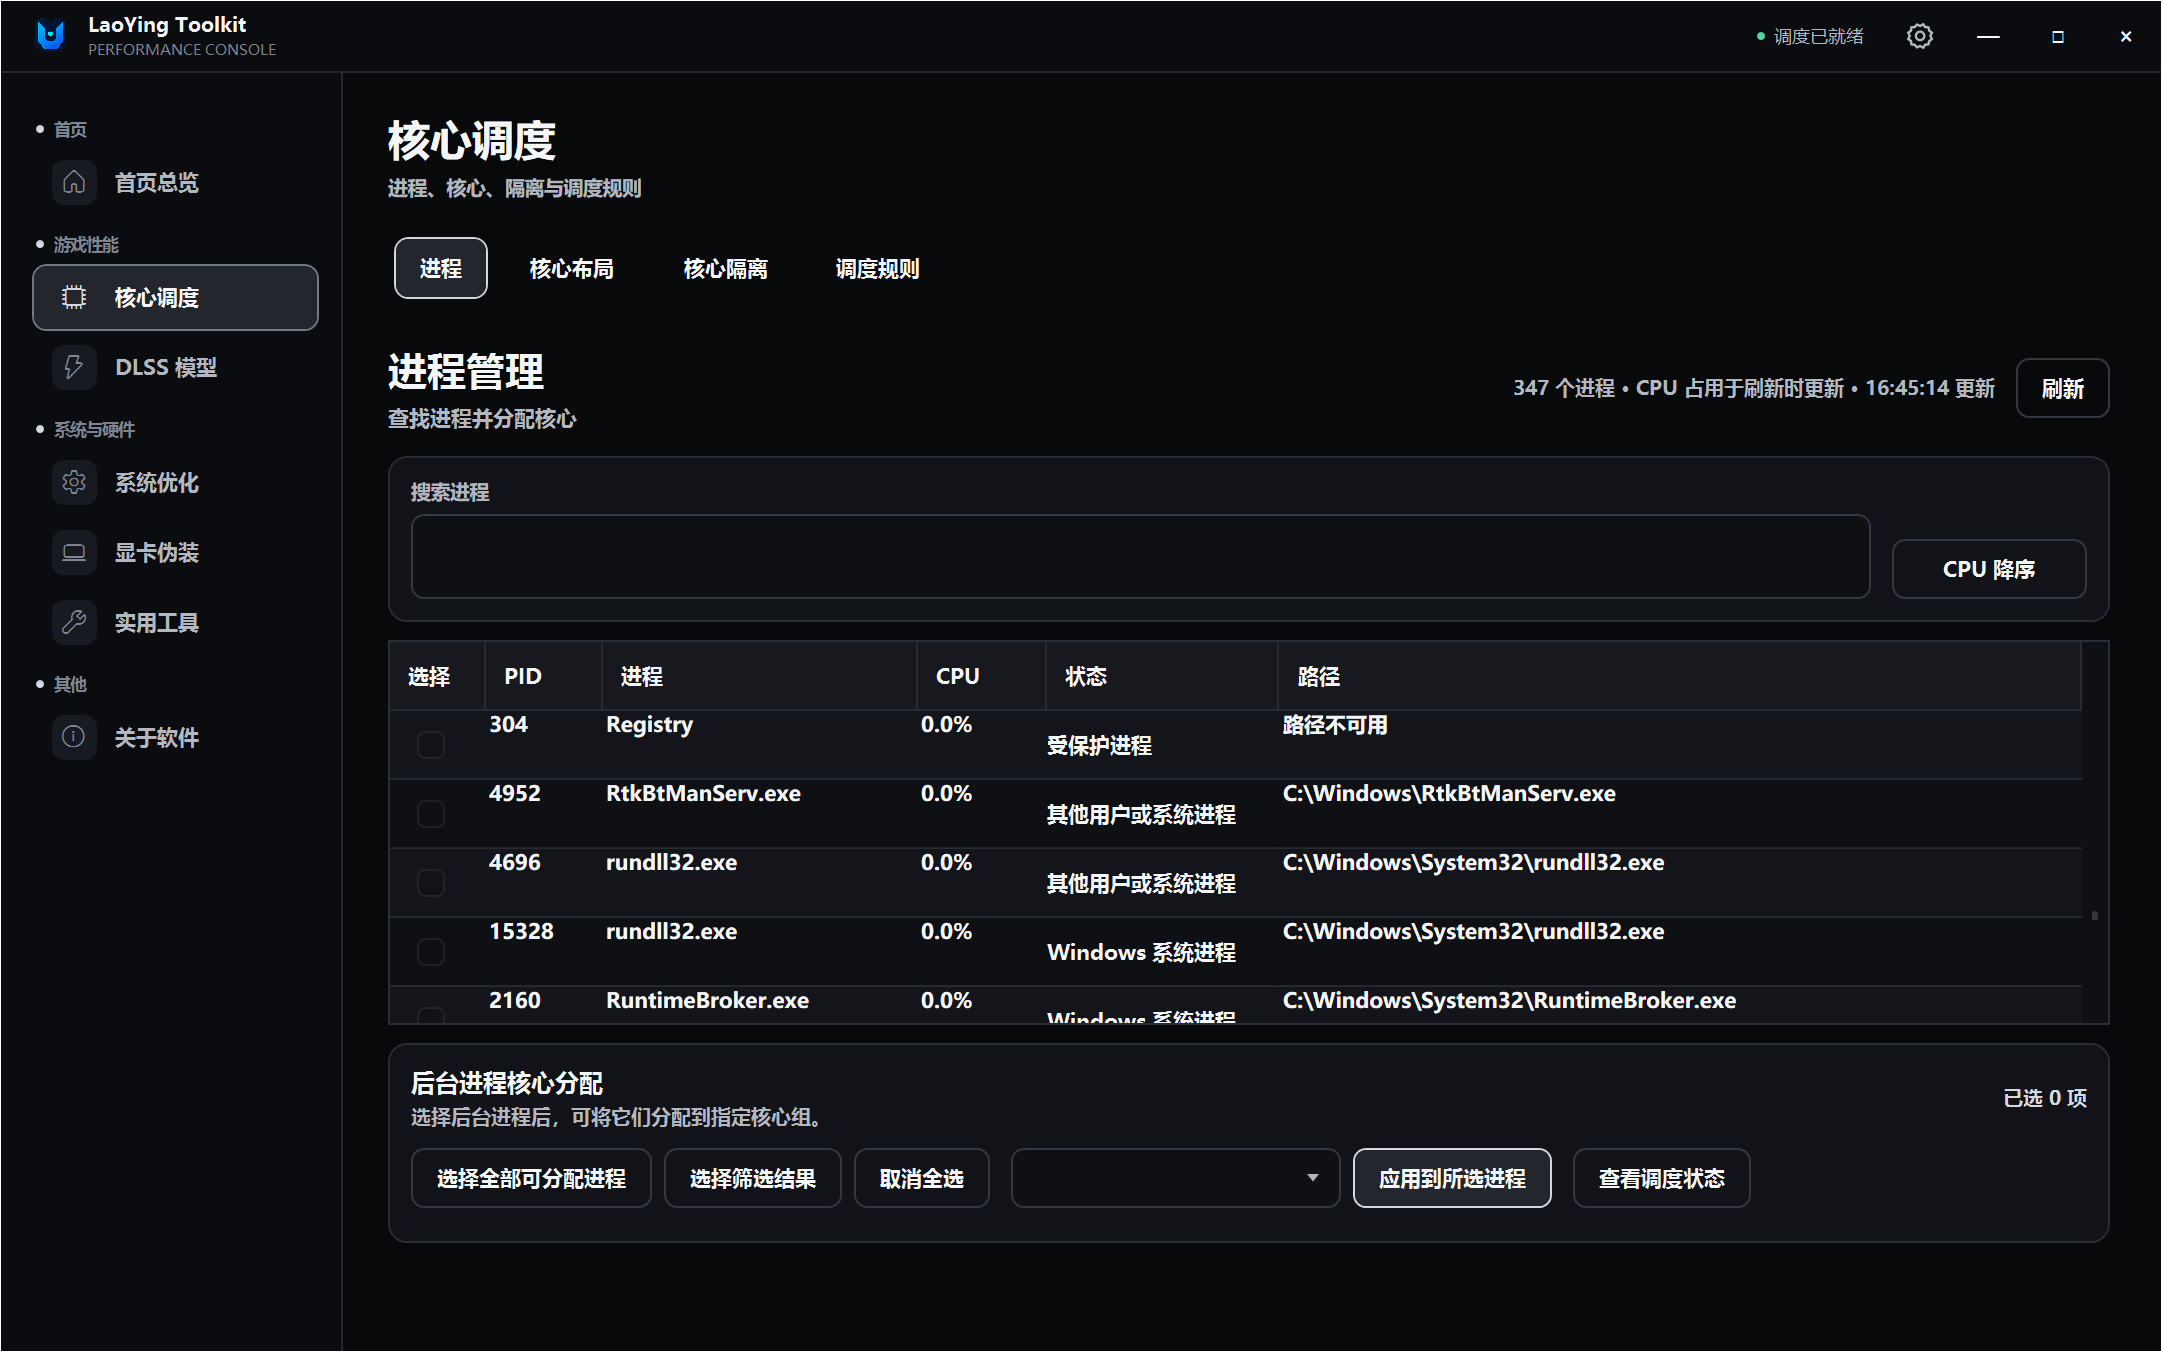
Task: Click the process table scrollbar thumb
Action: coord(2094,915)
